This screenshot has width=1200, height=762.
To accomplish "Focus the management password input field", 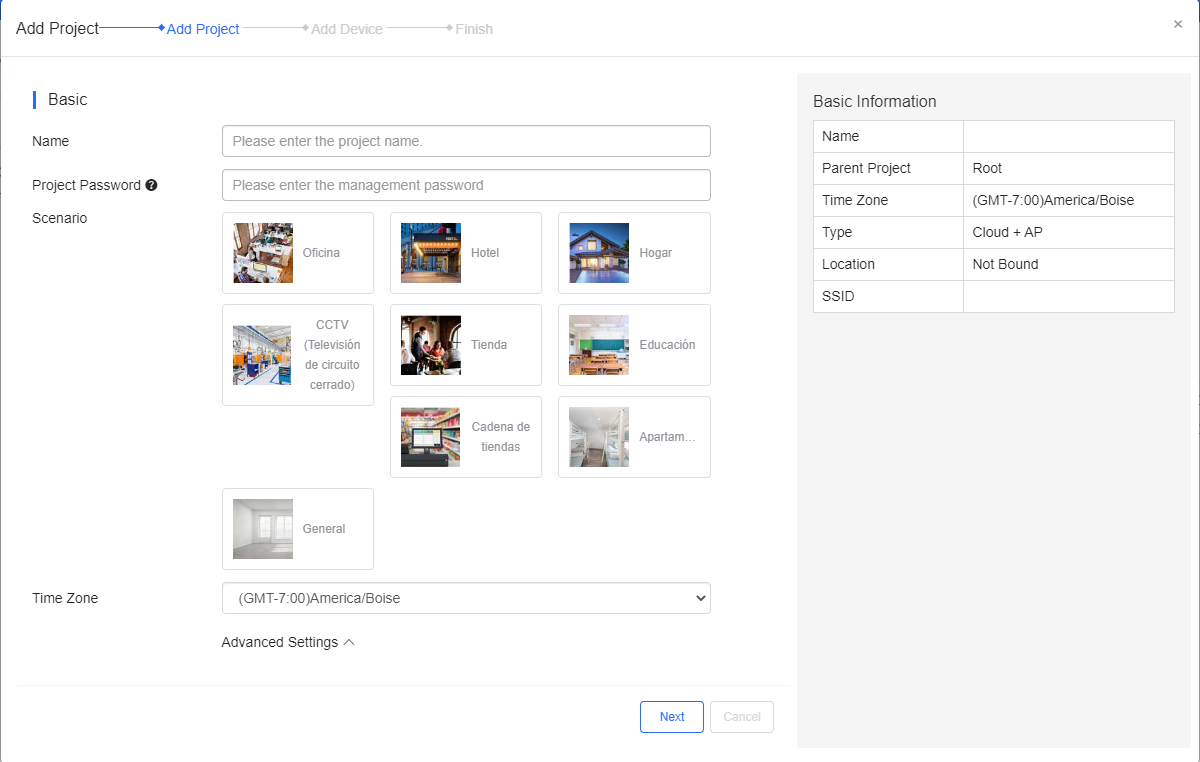I will tap(466, 185).
